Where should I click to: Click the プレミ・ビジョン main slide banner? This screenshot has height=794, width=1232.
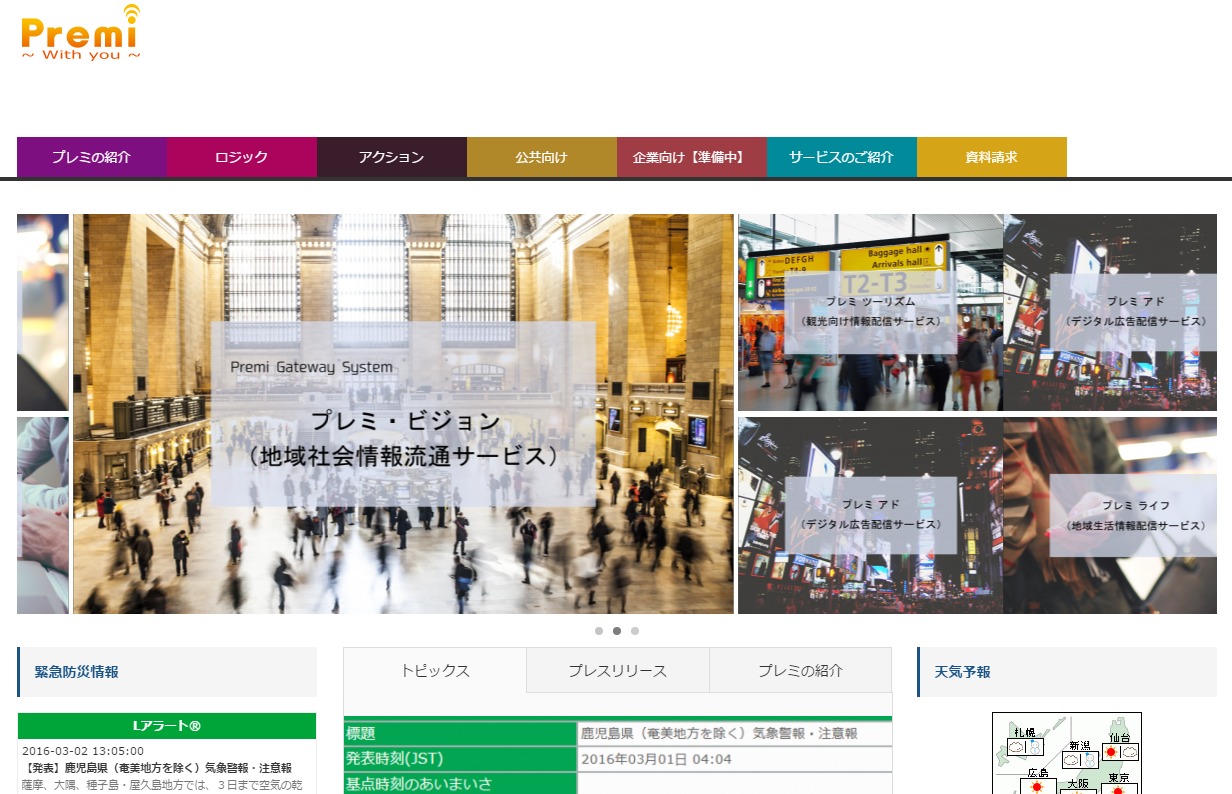(403, 413)
